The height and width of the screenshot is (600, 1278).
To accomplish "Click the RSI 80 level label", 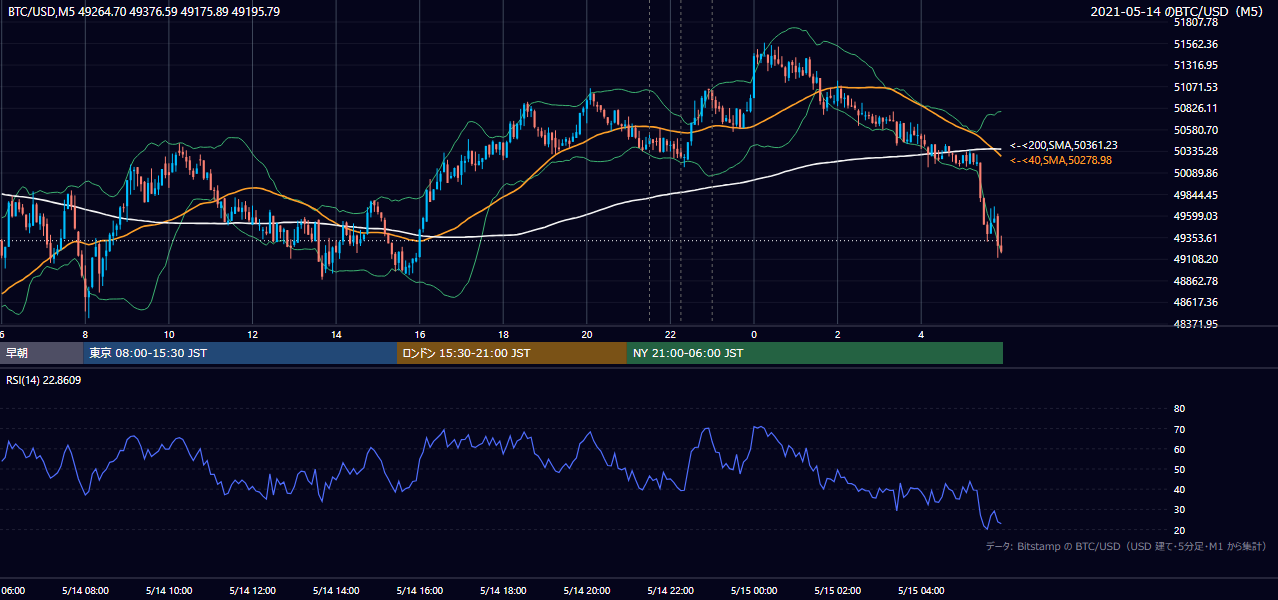I will coord(1179,409).
